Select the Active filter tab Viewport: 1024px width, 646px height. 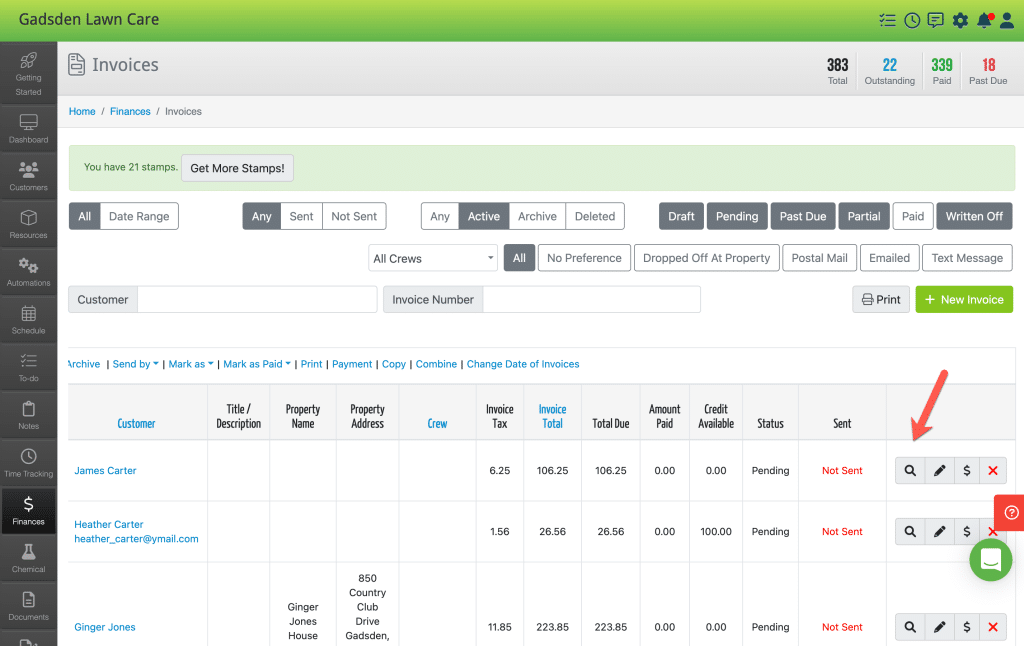pyautogui.click(x=483, y=216)
